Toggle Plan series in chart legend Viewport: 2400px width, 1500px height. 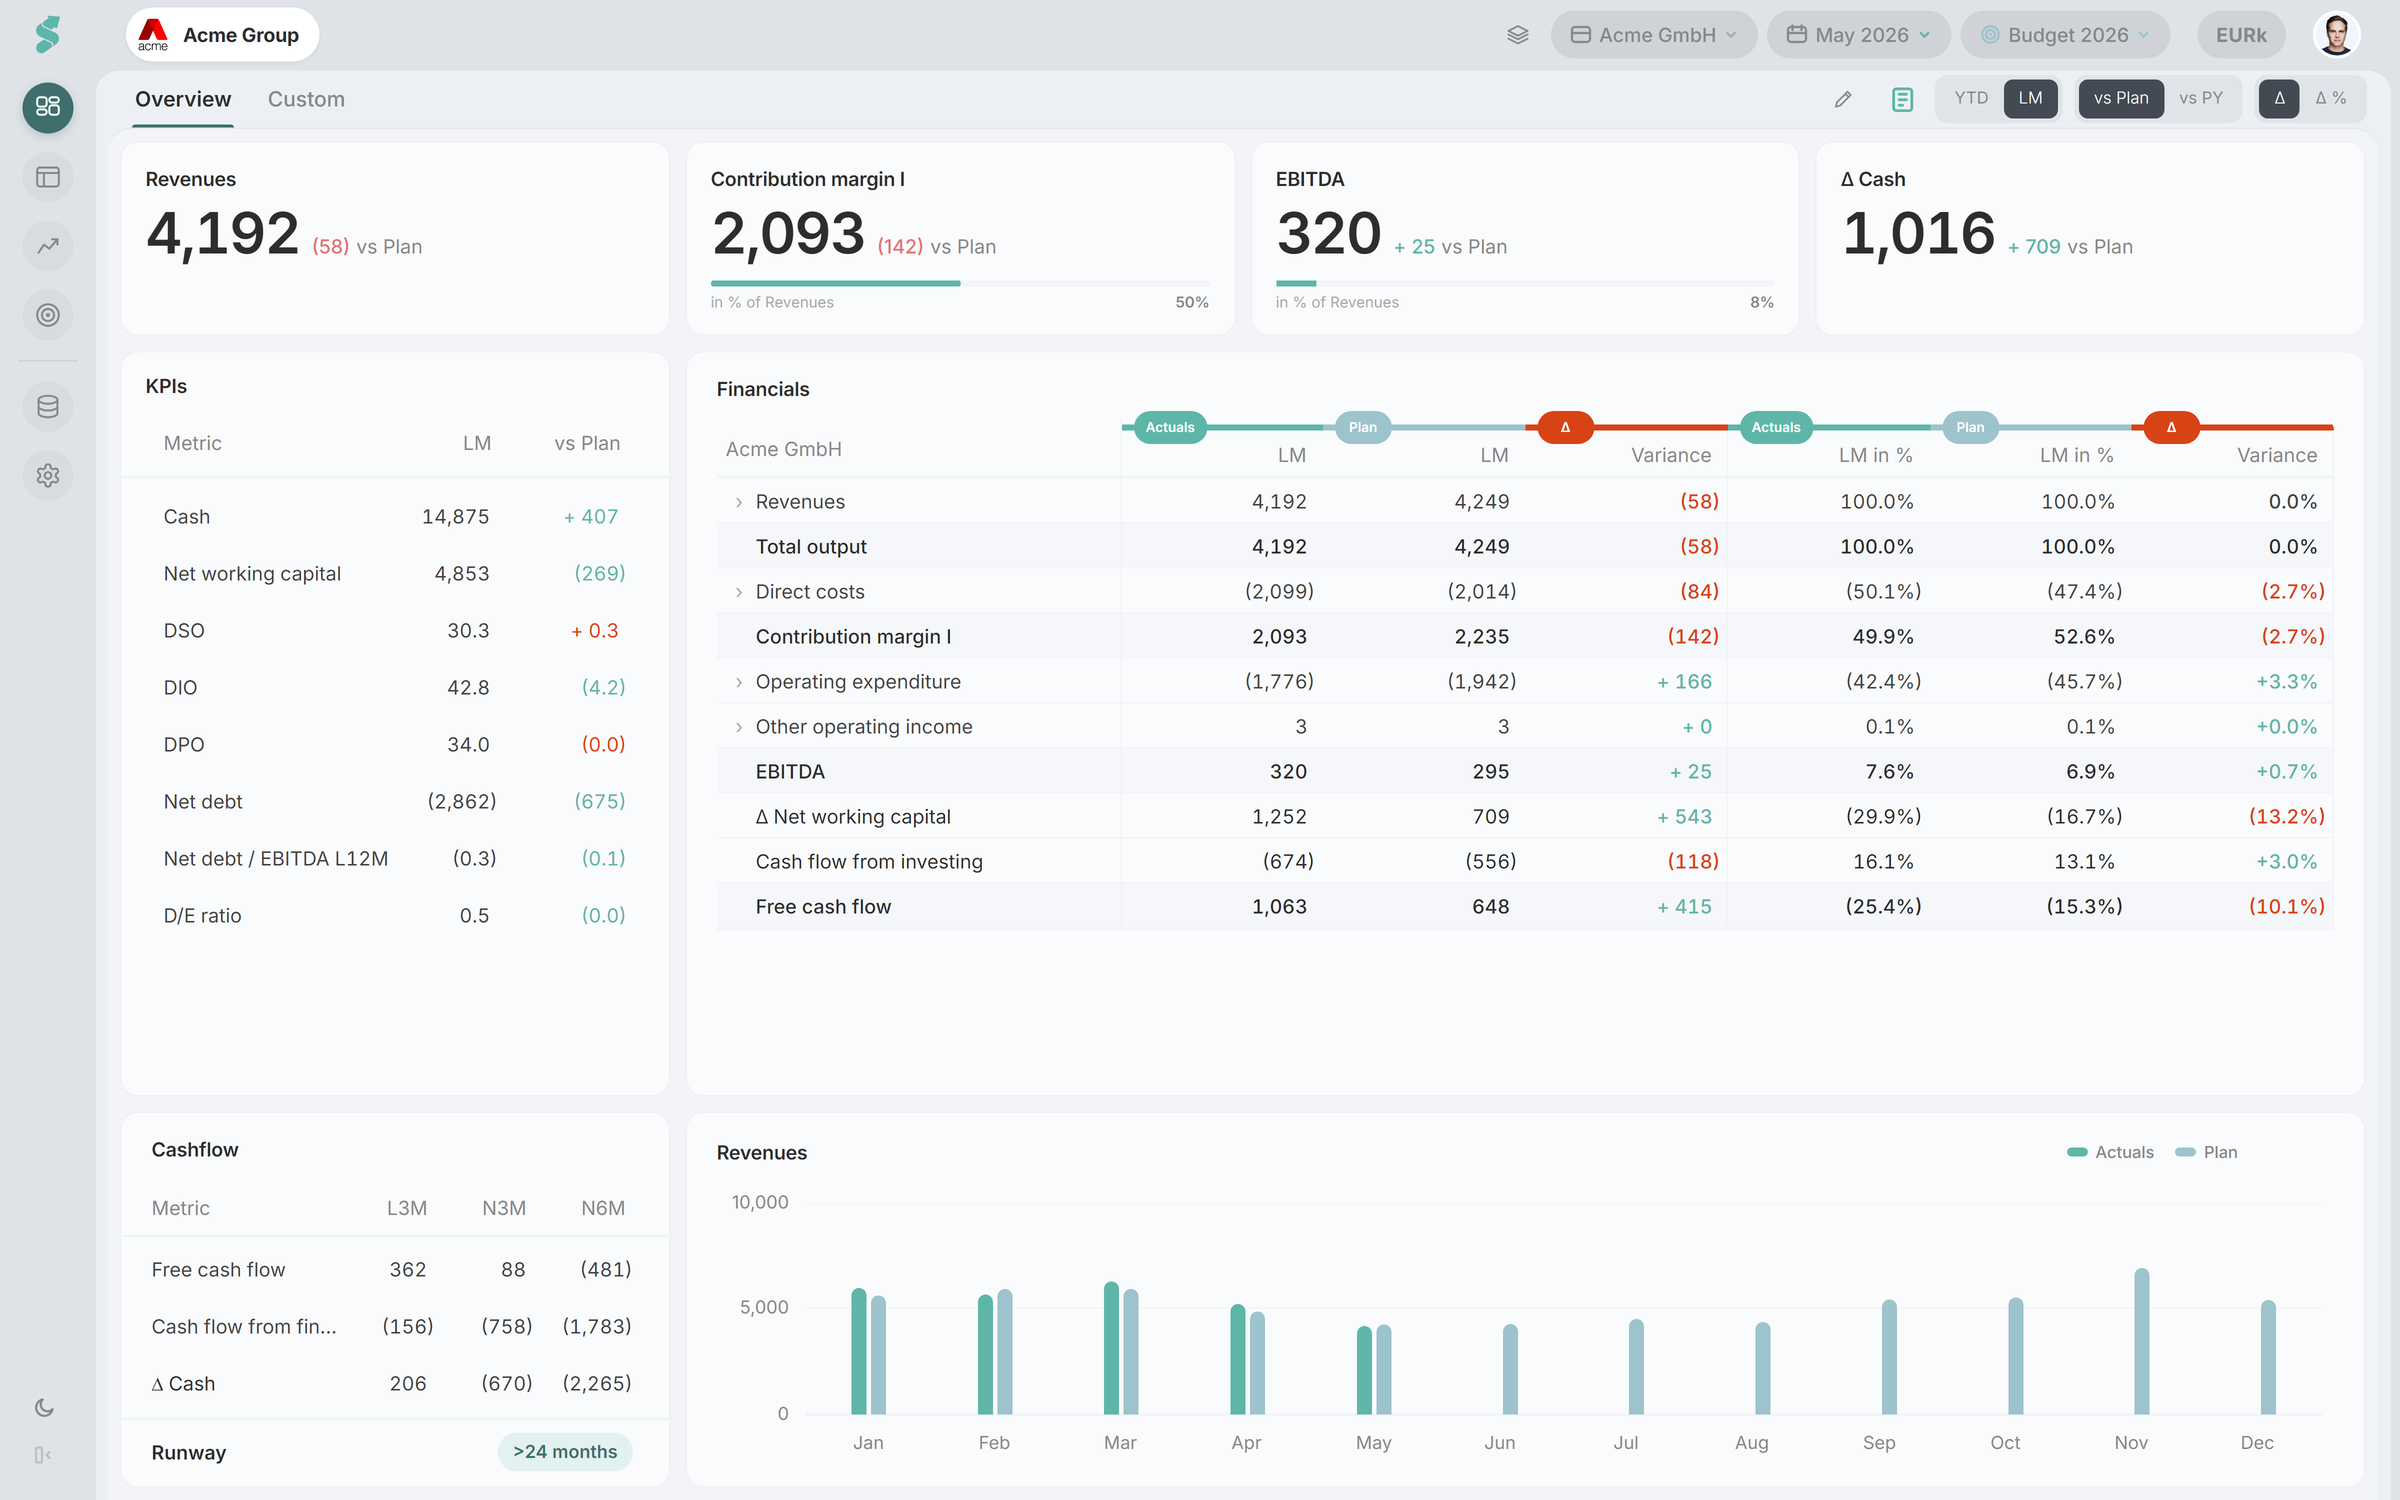[2207, 1152]
